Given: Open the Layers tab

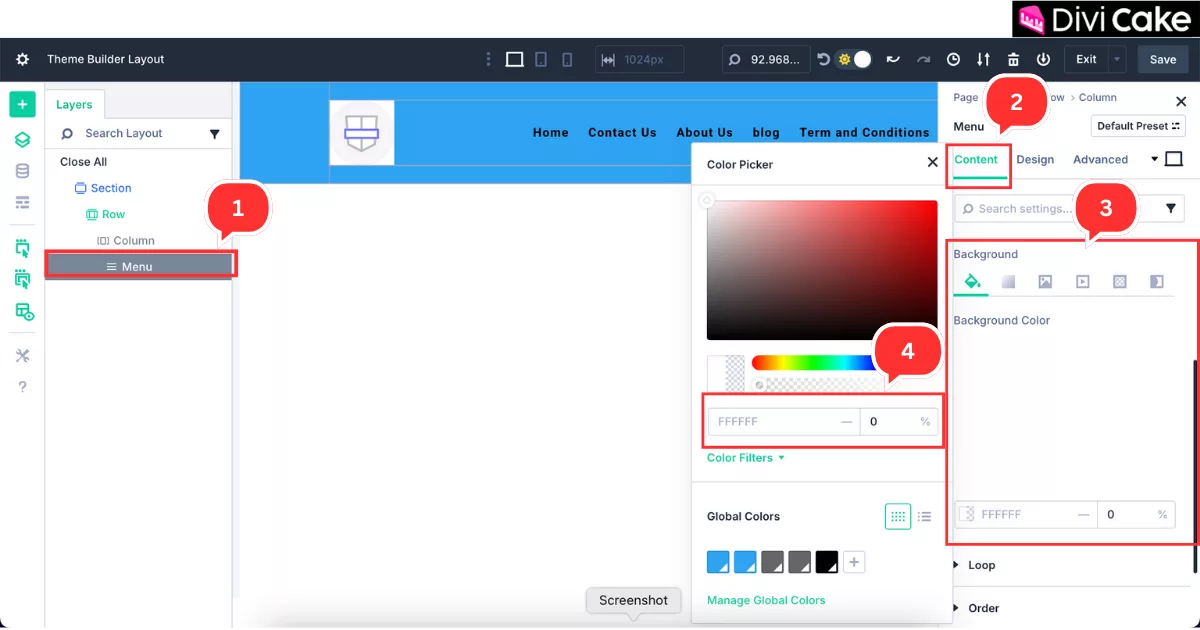Looking at the screenshot, I should [74, 105].
